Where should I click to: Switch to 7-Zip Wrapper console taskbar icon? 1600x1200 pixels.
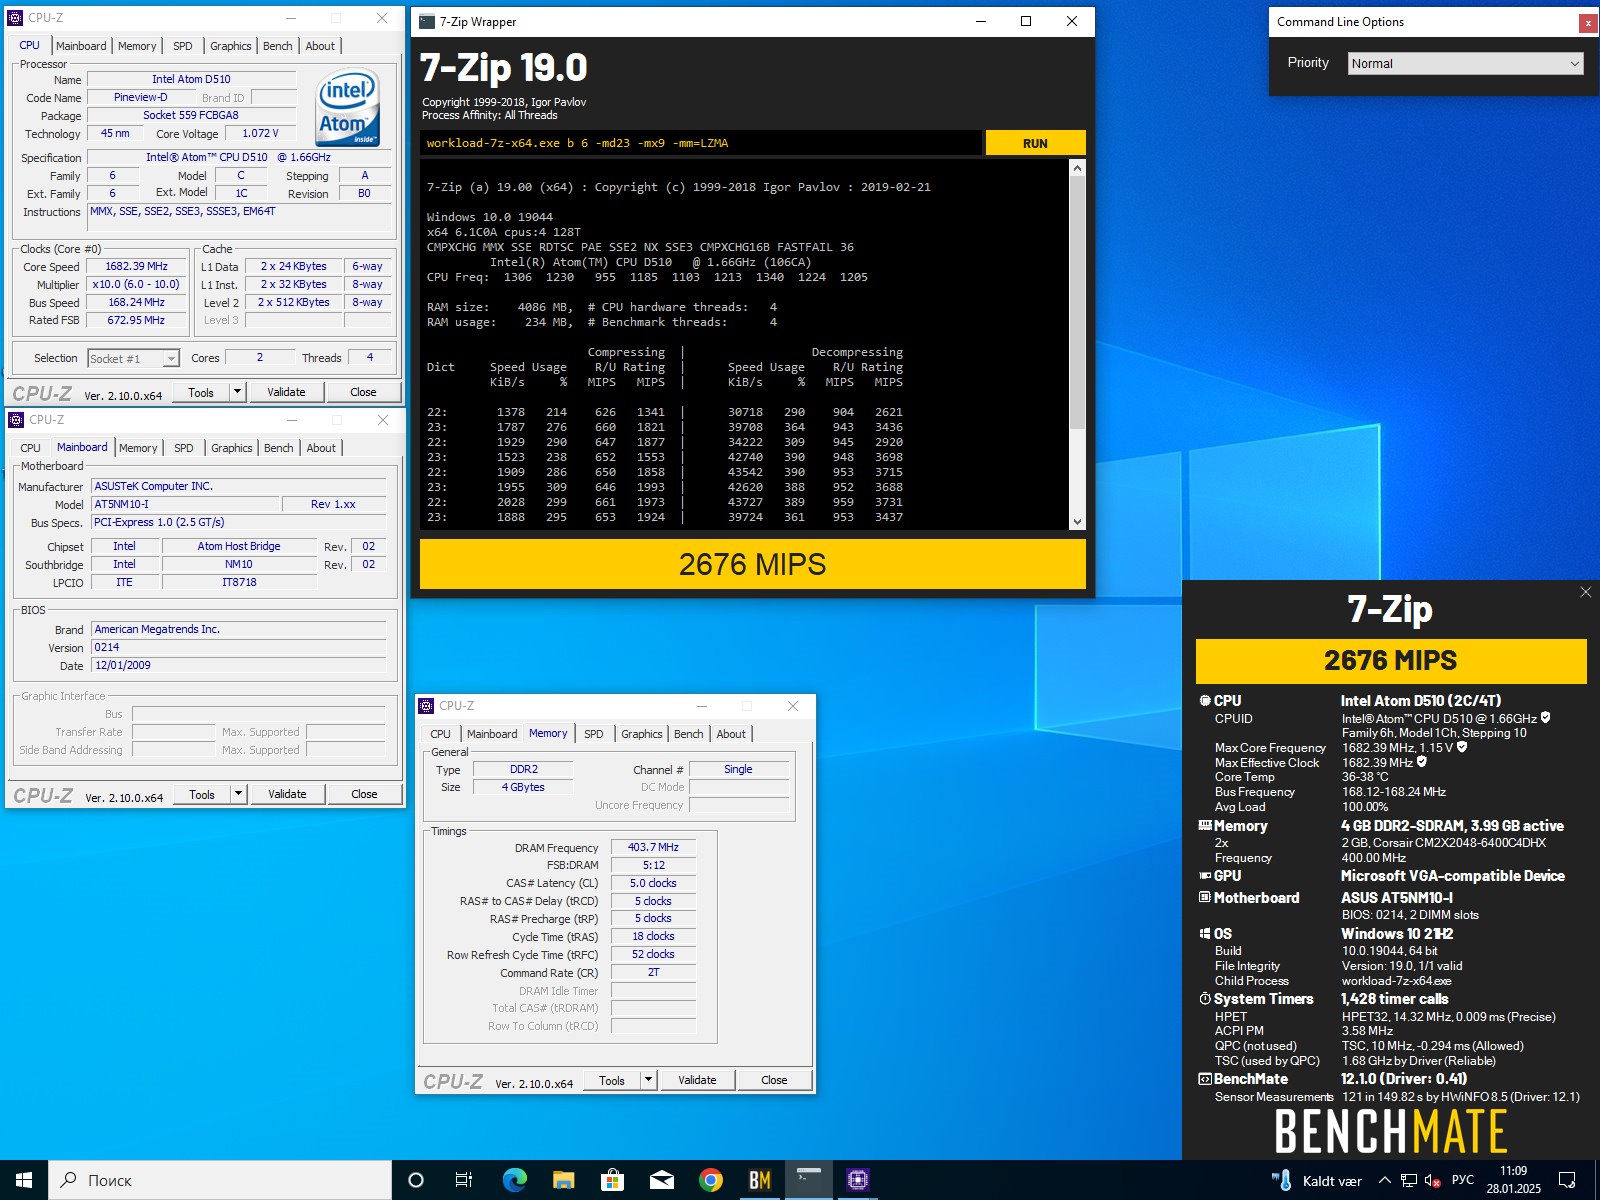[x=809, y=1180]
